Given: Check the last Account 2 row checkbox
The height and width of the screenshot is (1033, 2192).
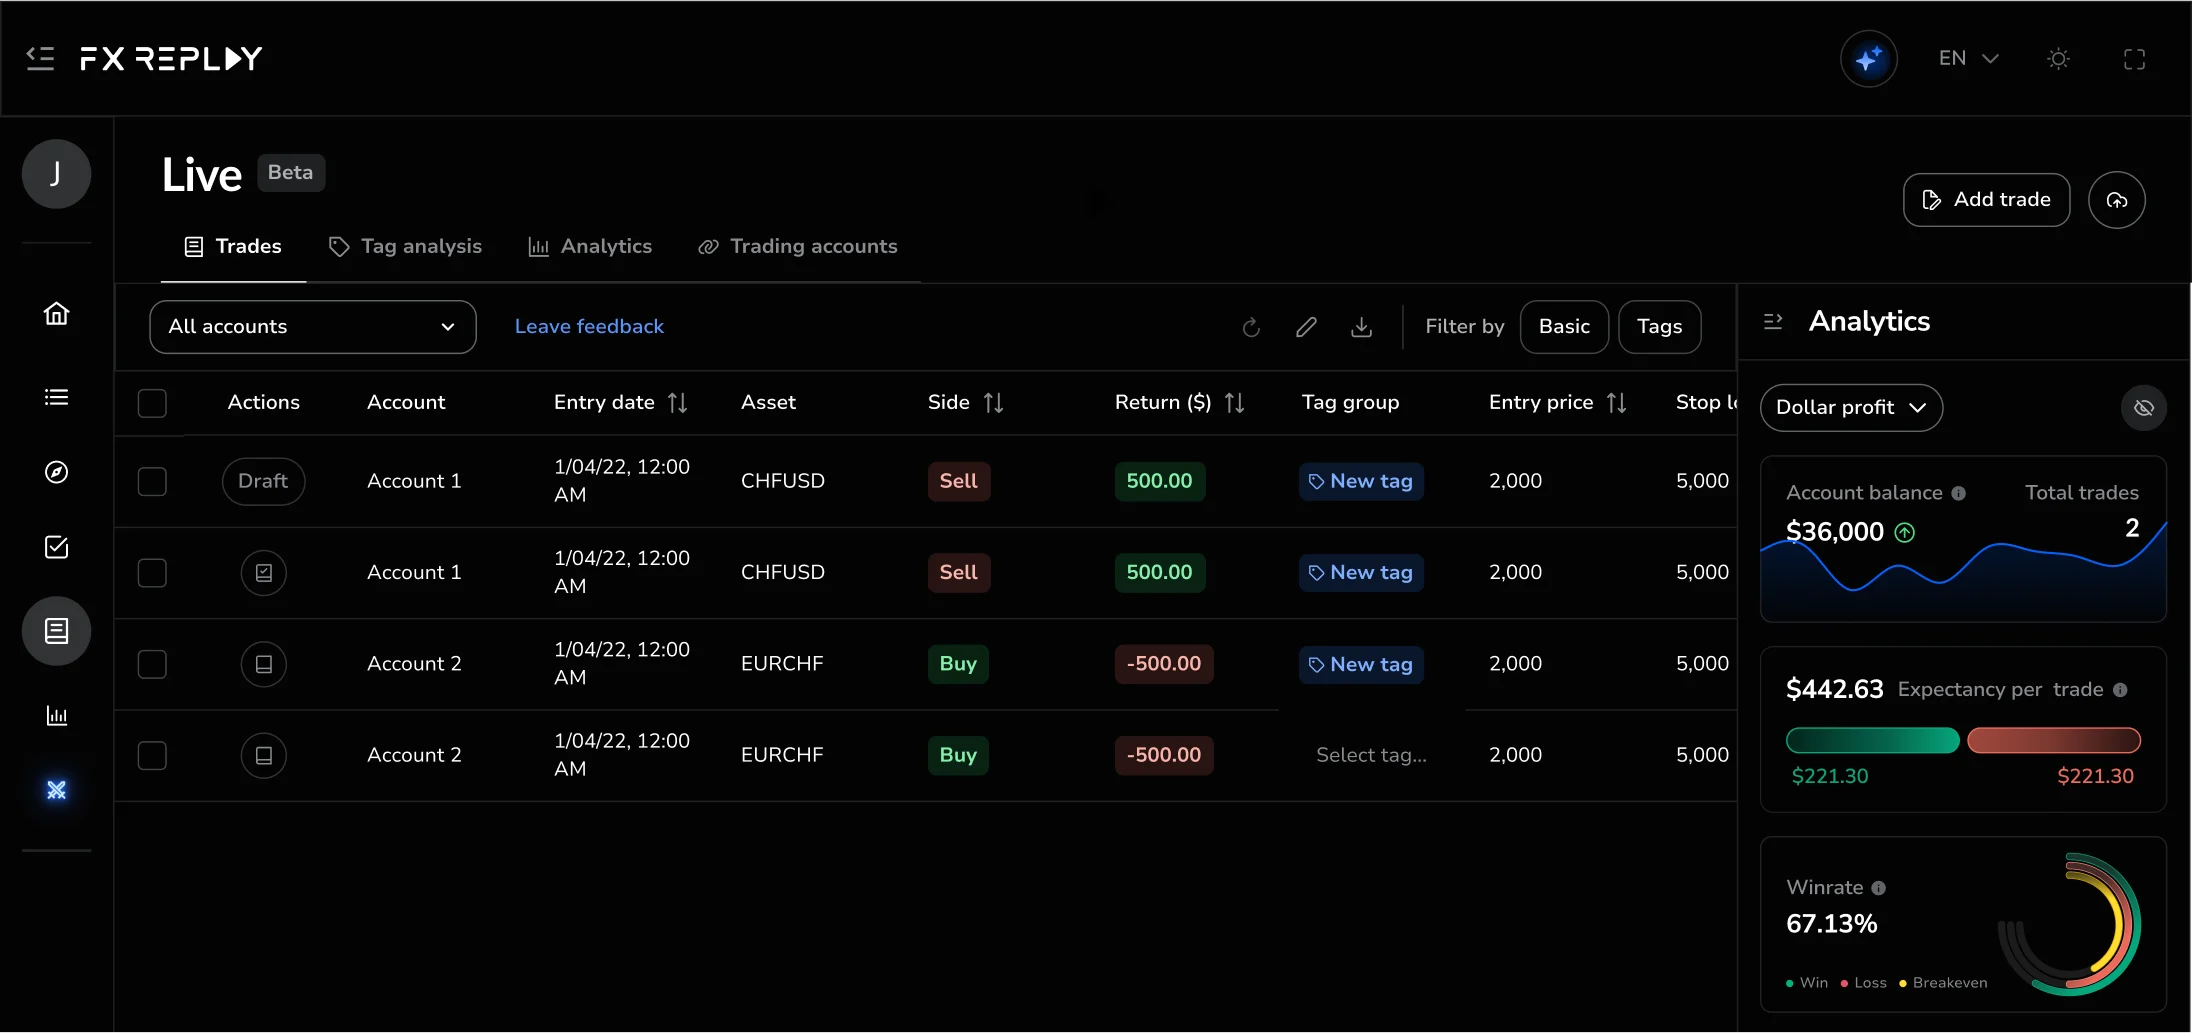Looking at the screenshot, I should [x=152, y=755].
